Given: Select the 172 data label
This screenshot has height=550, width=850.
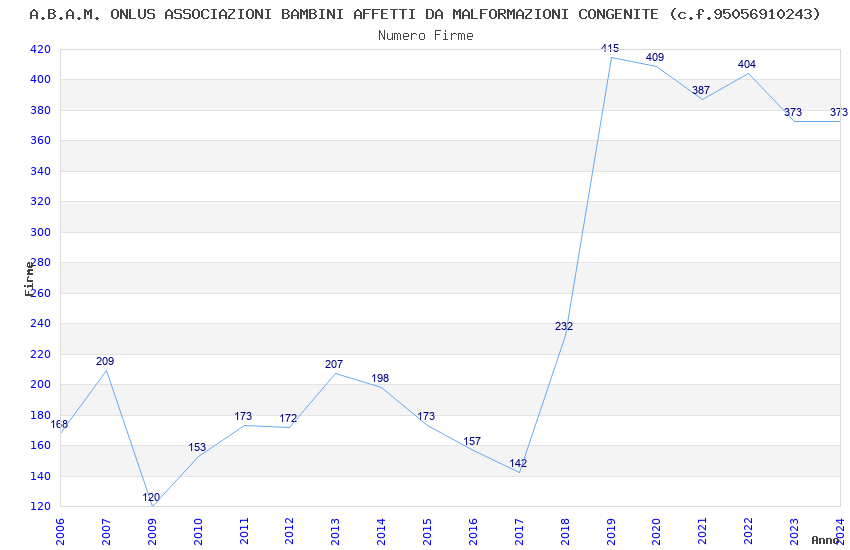Looking at the screenshot, I should [x=288, y=418].
